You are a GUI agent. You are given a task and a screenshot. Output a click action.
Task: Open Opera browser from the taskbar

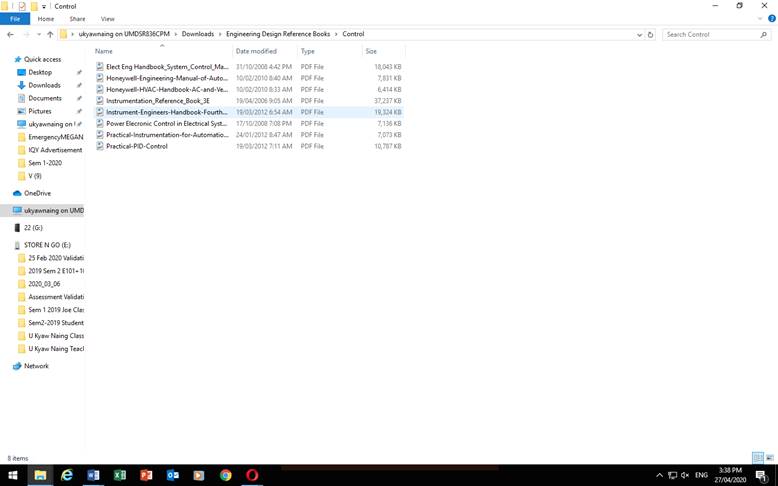click(252, 475)
